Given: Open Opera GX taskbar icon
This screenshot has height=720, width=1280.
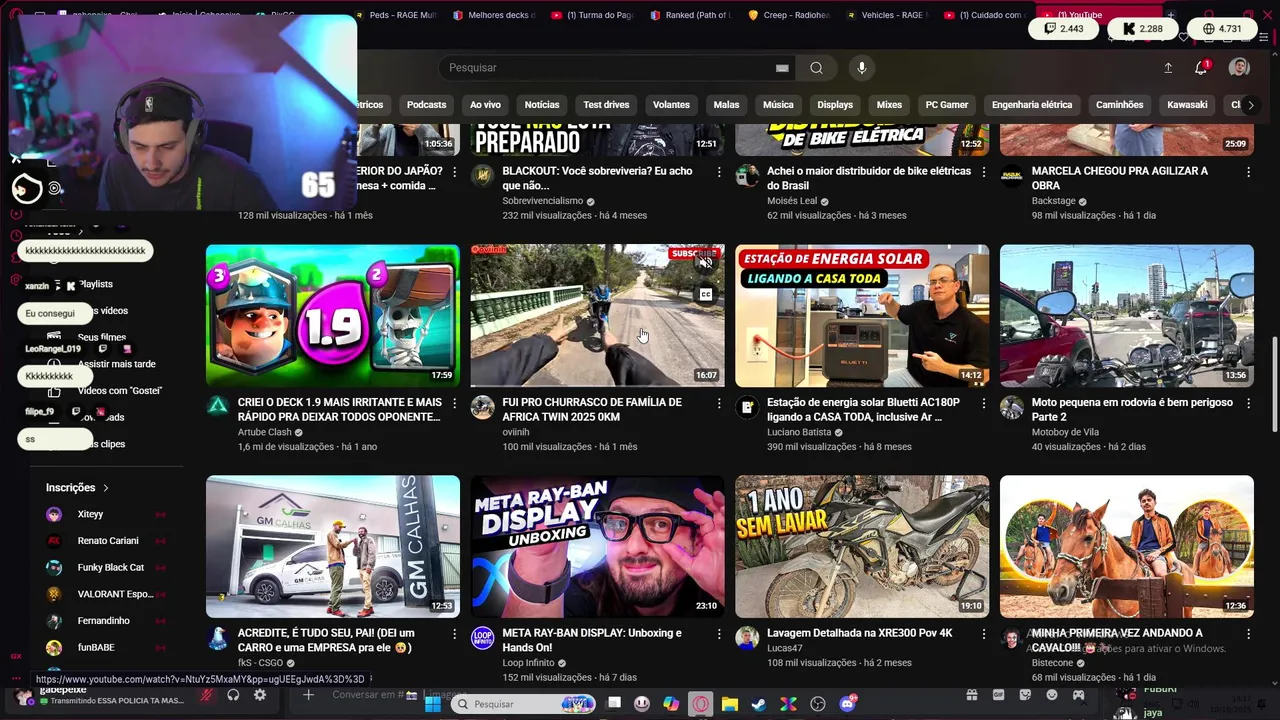Looking at the screenshot, I should tap(700, 704).
